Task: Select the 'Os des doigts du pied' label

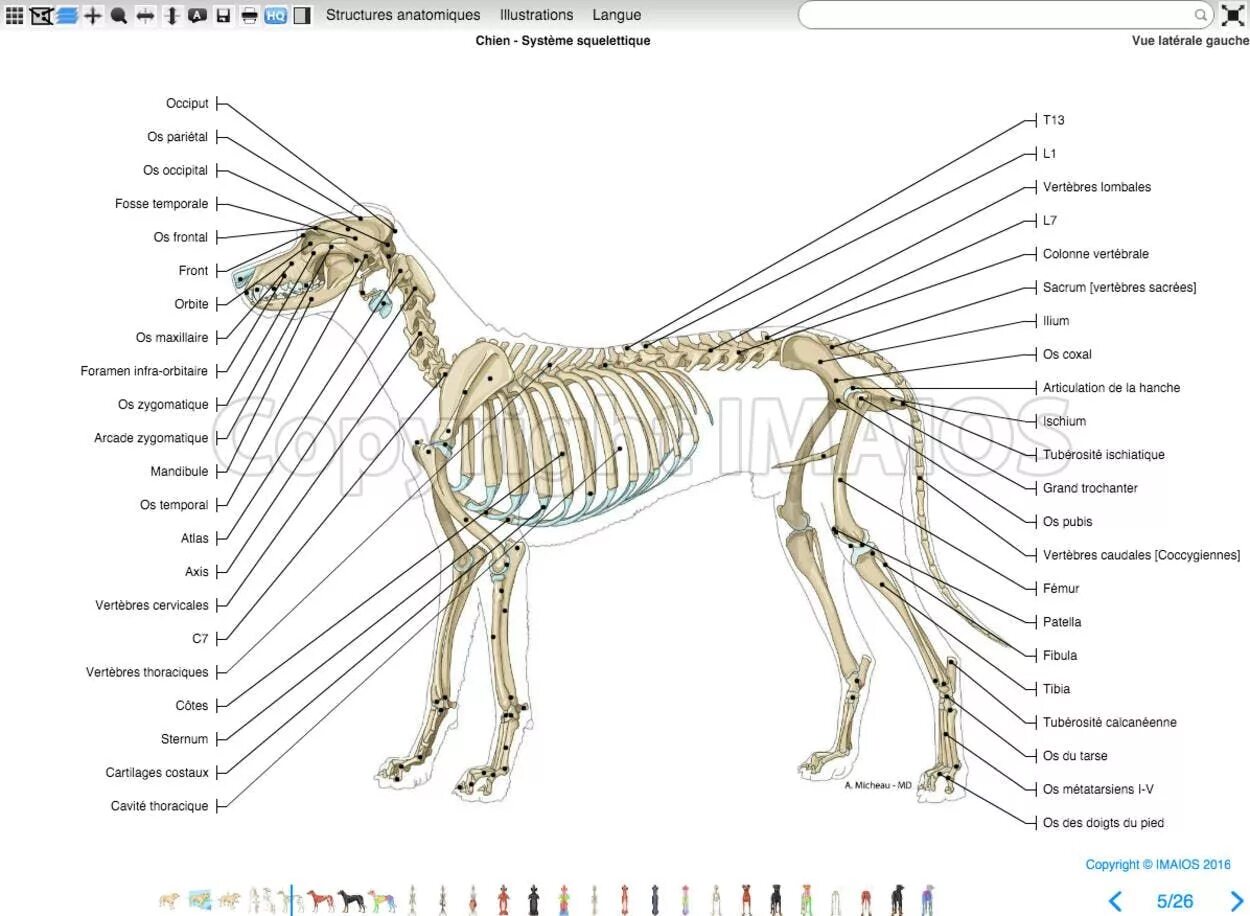Action: 1104,824
